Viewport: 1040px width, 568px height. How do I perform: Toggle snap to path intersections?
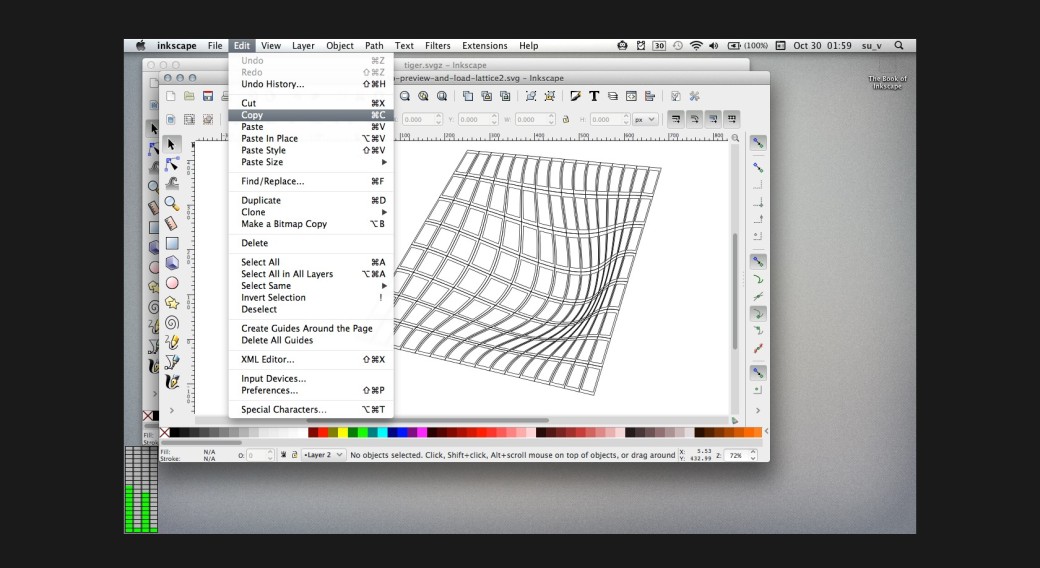(x=757, y=297)
